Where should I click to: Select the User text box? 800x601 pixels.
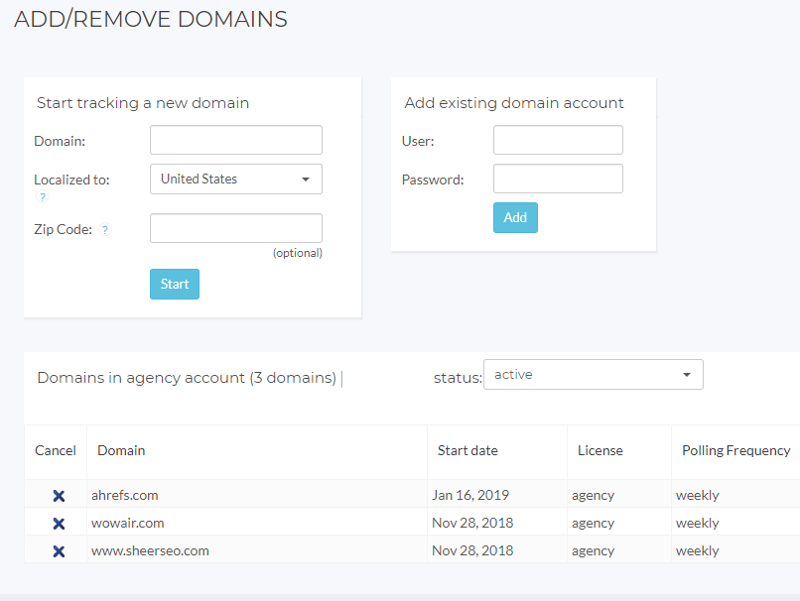pyautogui.click(x=558, y=141)
